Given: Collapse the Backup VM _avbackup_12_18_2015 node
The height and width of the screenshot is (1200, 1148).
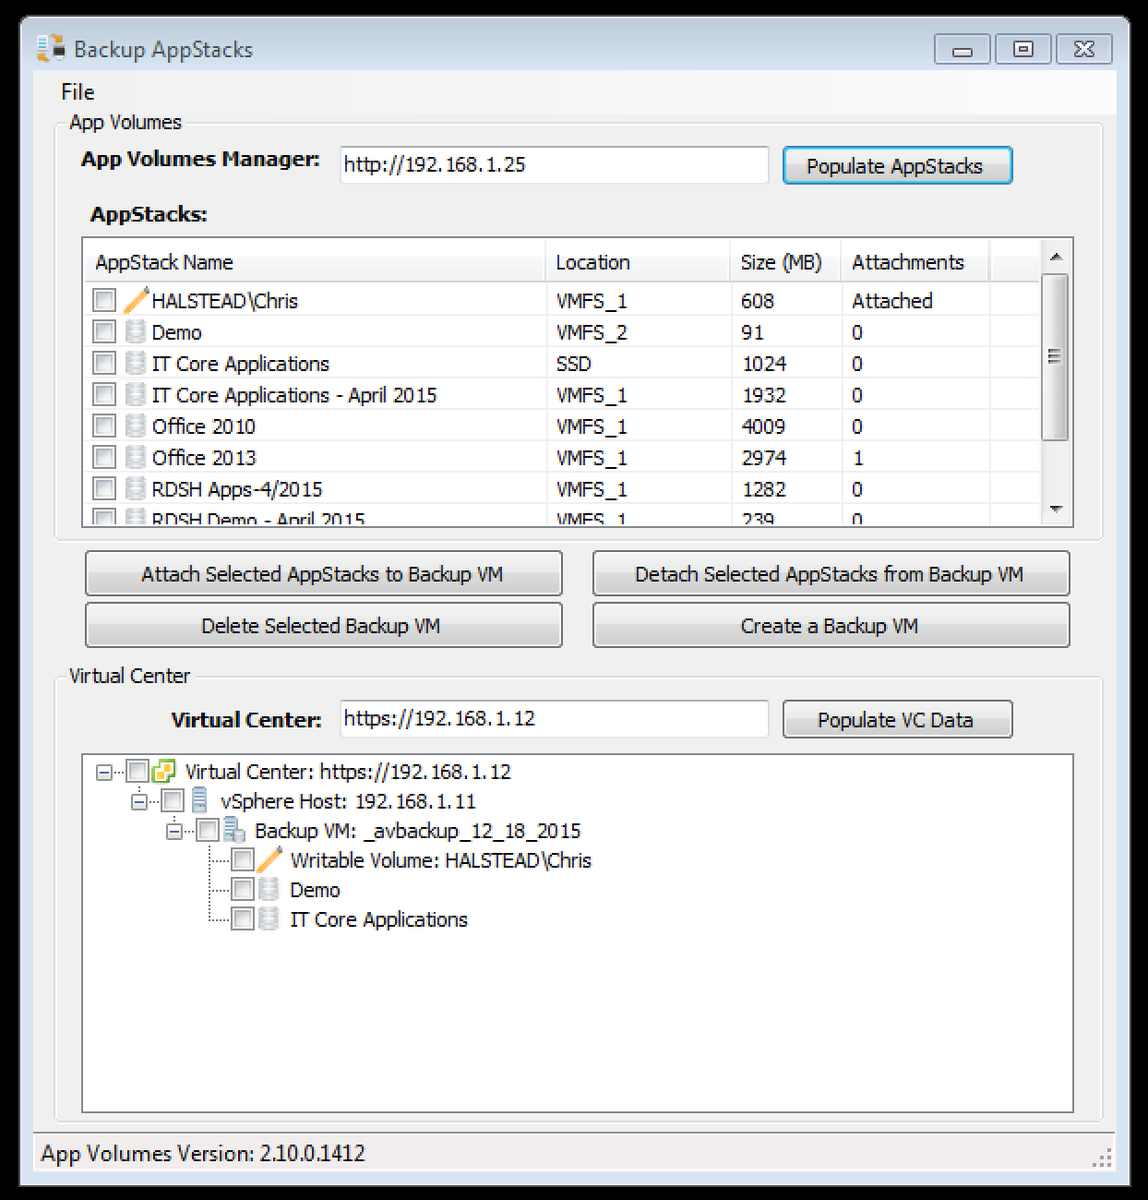Looking at the screenshot, I should (172, 830).
